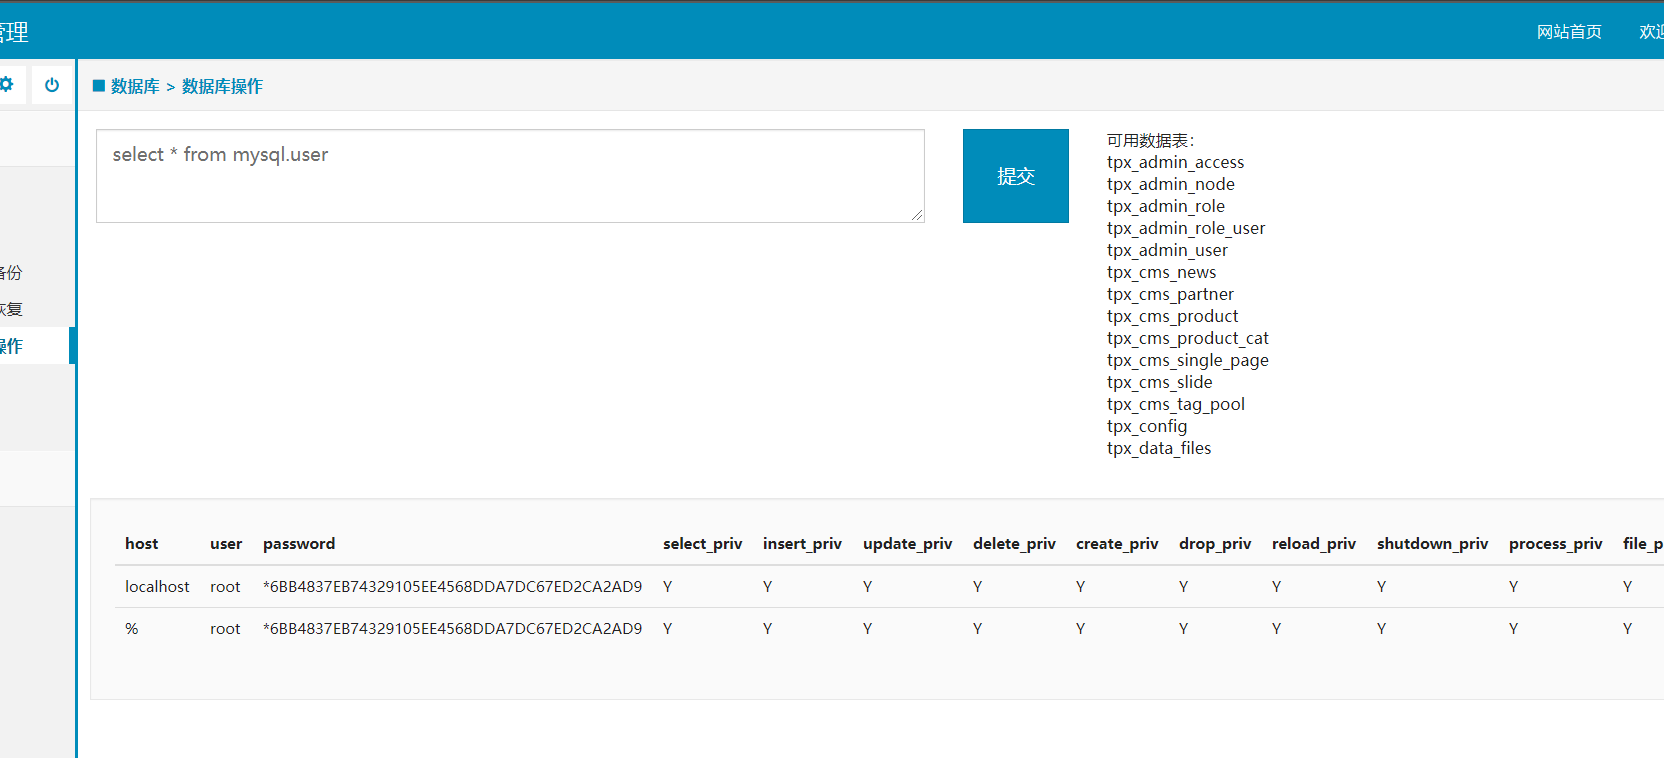This screenshot has width=1664, height=758.
Task: Click the tpx_cms_product_cat table name
Action: coord(1187,338)
